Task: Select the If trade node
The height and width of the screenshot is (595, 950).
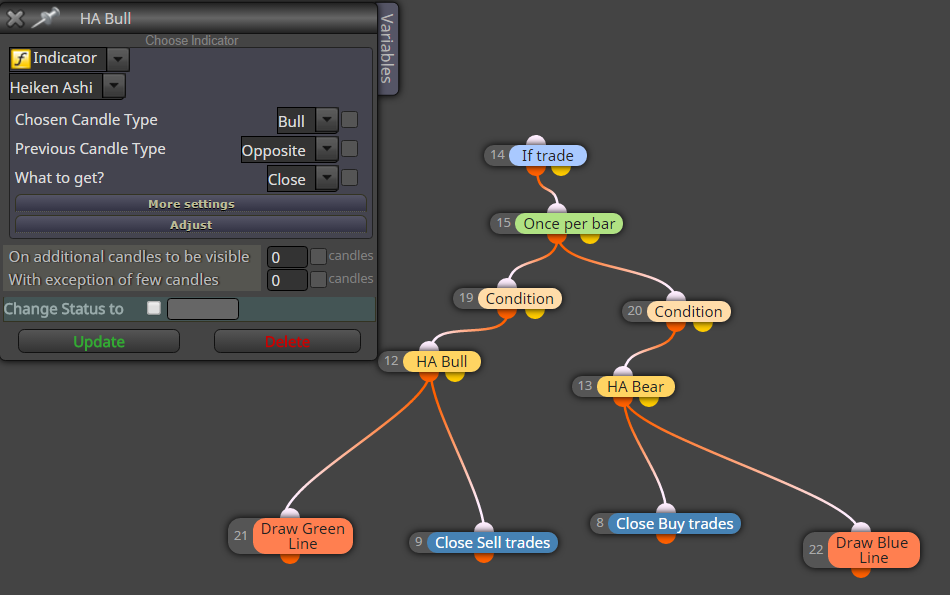Action: 548,156
